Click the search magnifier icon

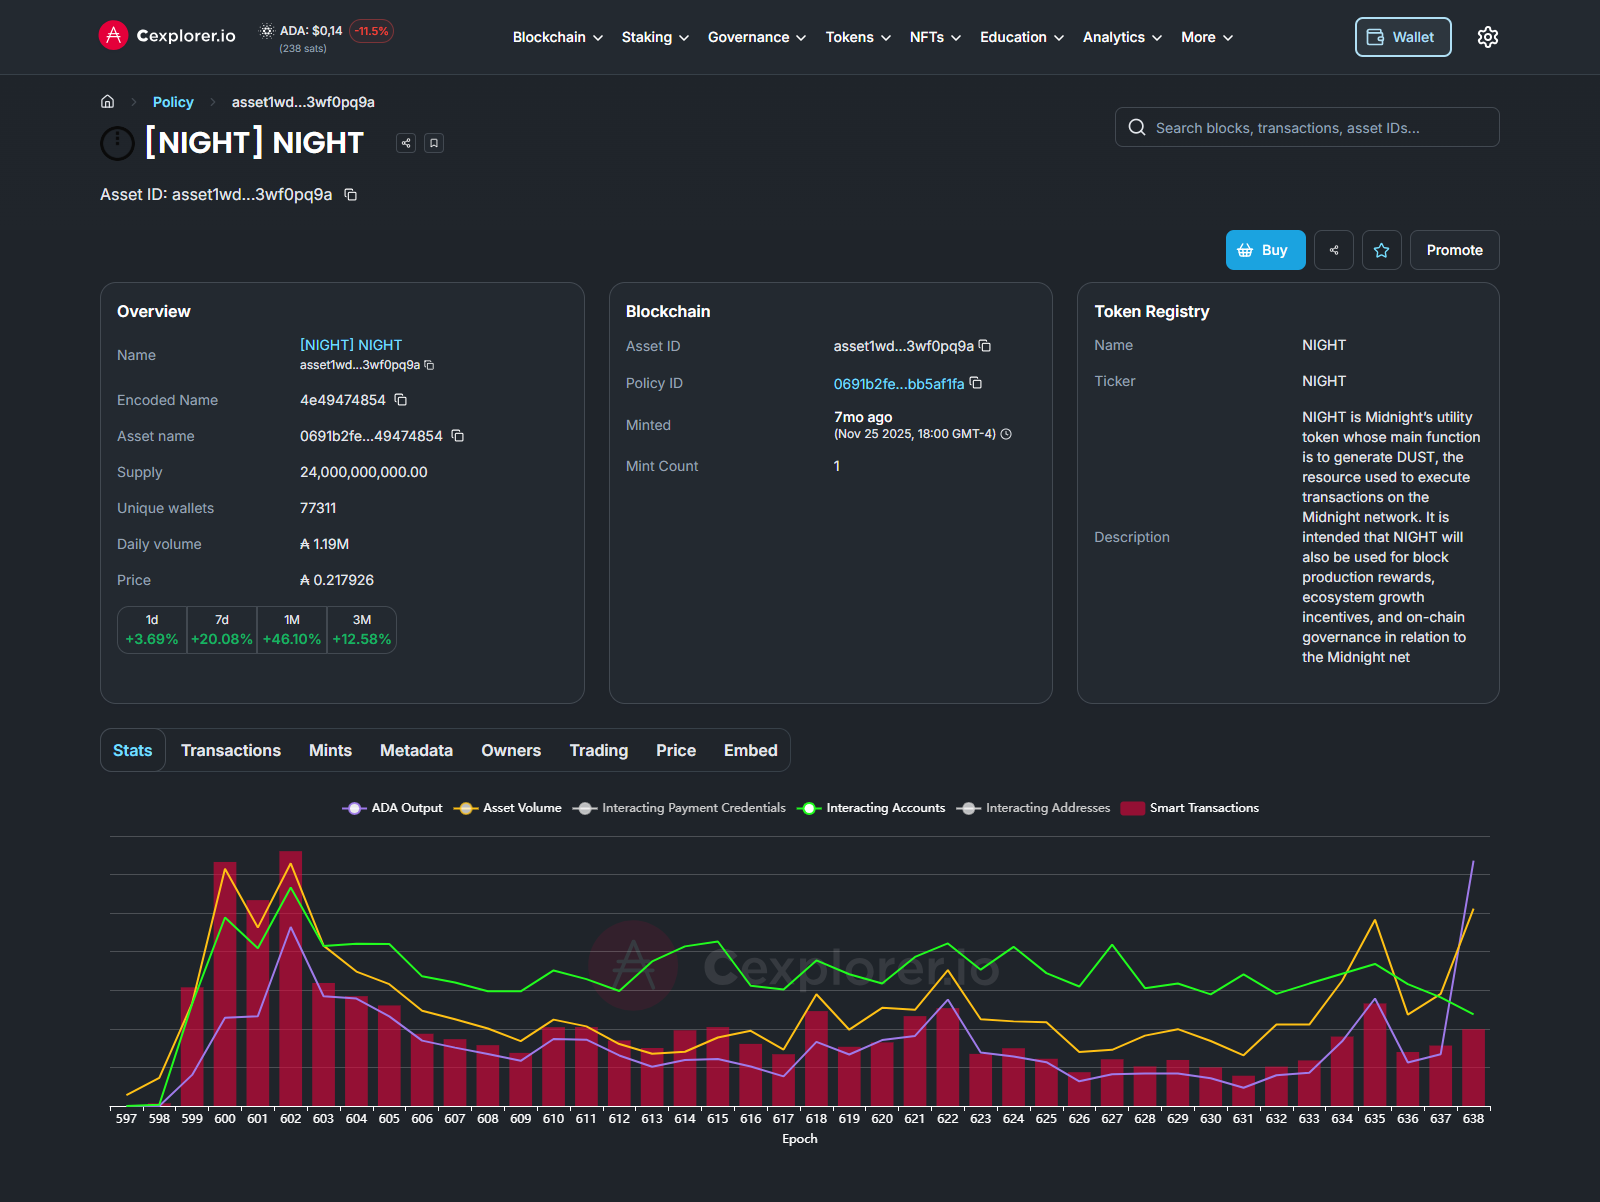[1137, 127]
